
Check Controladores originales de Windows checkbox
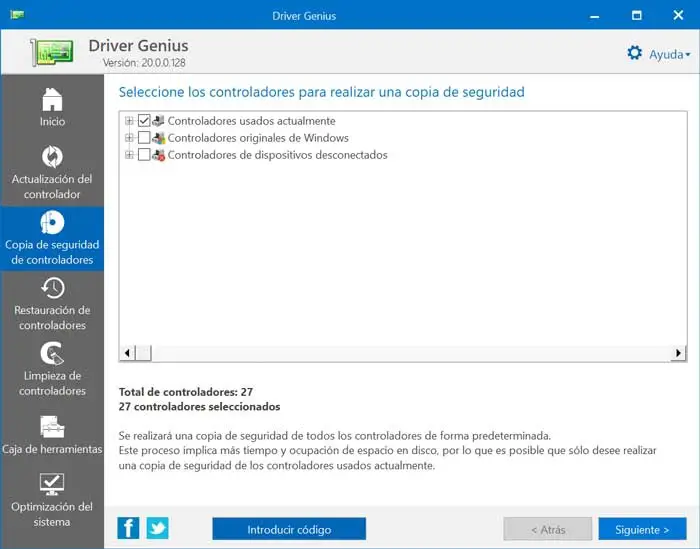point(144,137)
